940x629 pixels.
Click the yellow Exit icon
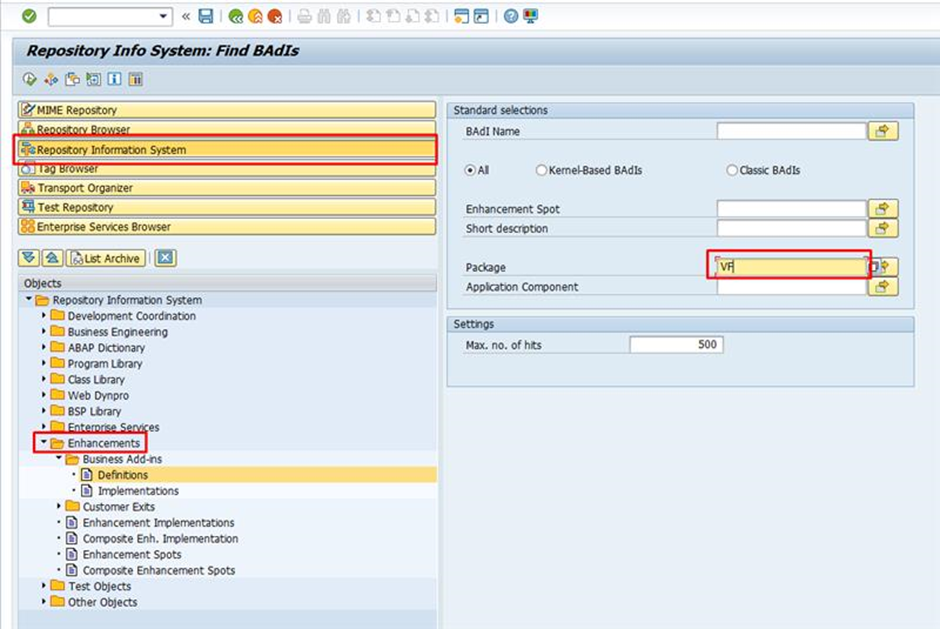pos(255,16)
